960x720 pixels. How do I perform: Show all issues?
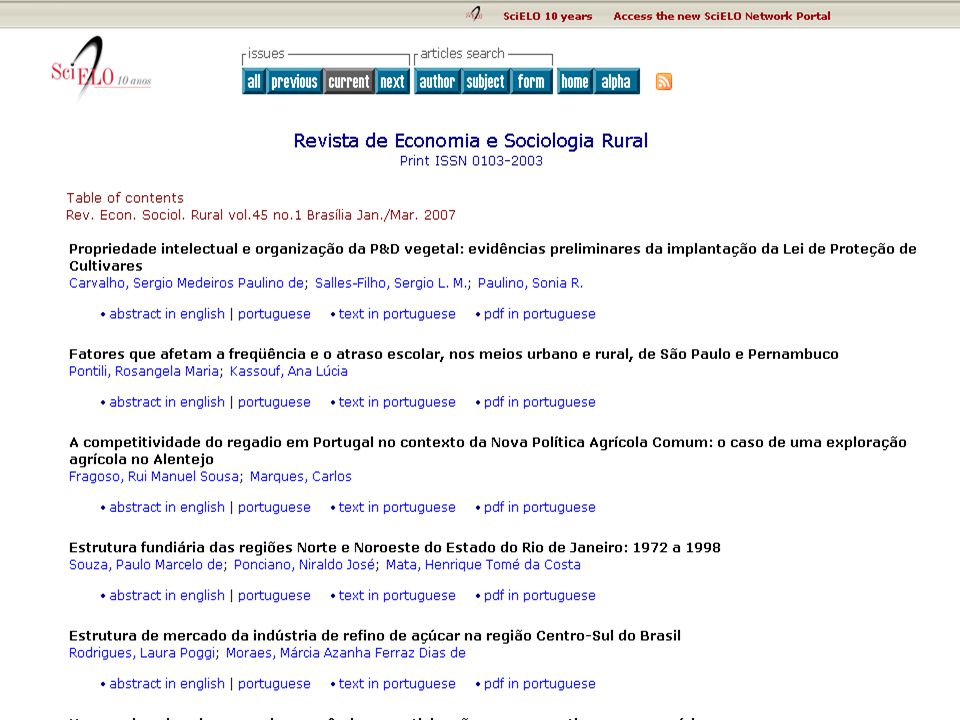coord(253,81)
